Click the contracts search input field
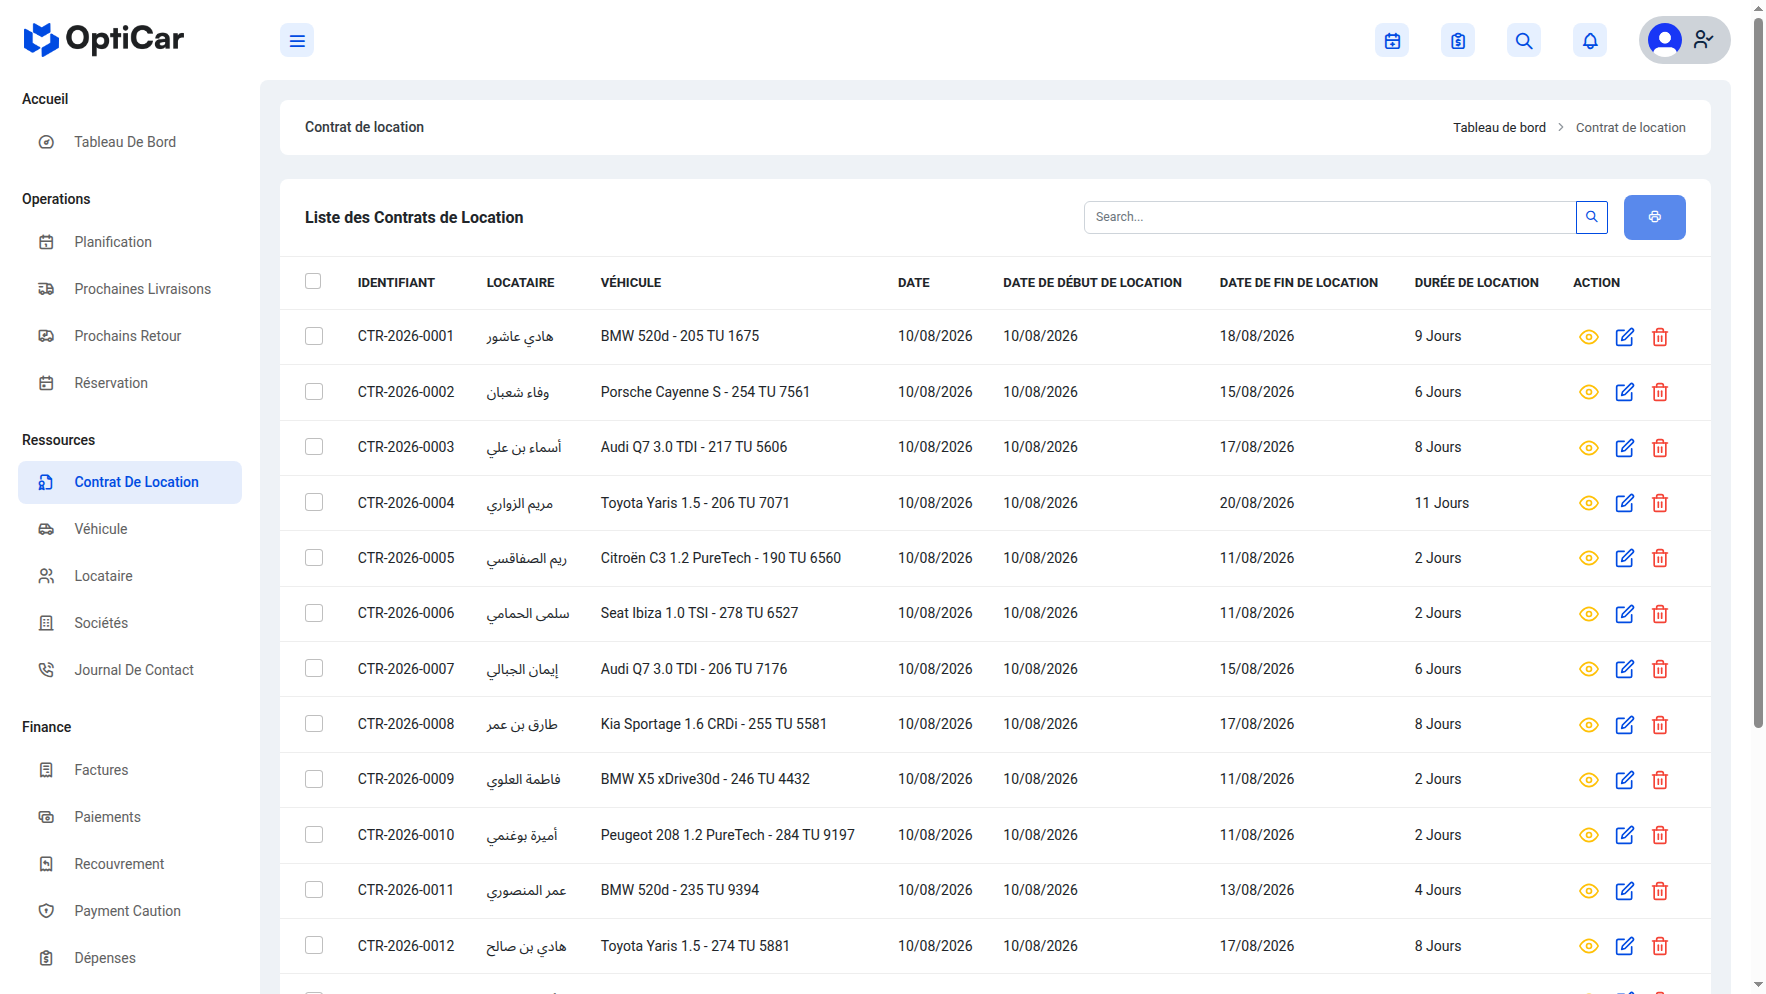Screen dimensions: 1766x994 pos(1330,217)
